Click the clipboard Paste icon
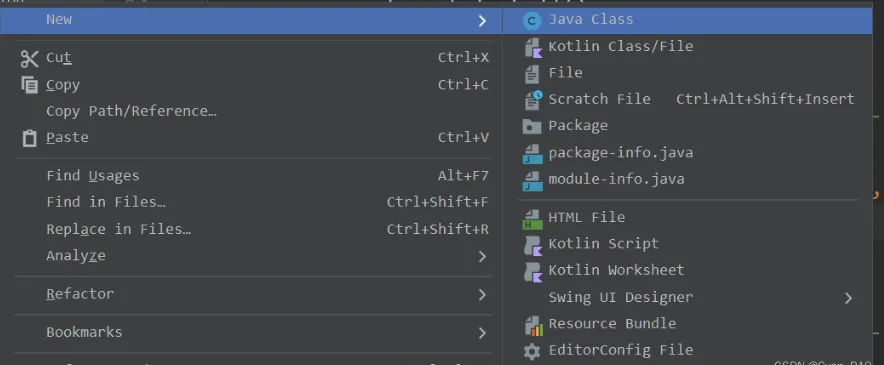Image resolution: width=884 pixels, height=365 pixels. (29, 138)
